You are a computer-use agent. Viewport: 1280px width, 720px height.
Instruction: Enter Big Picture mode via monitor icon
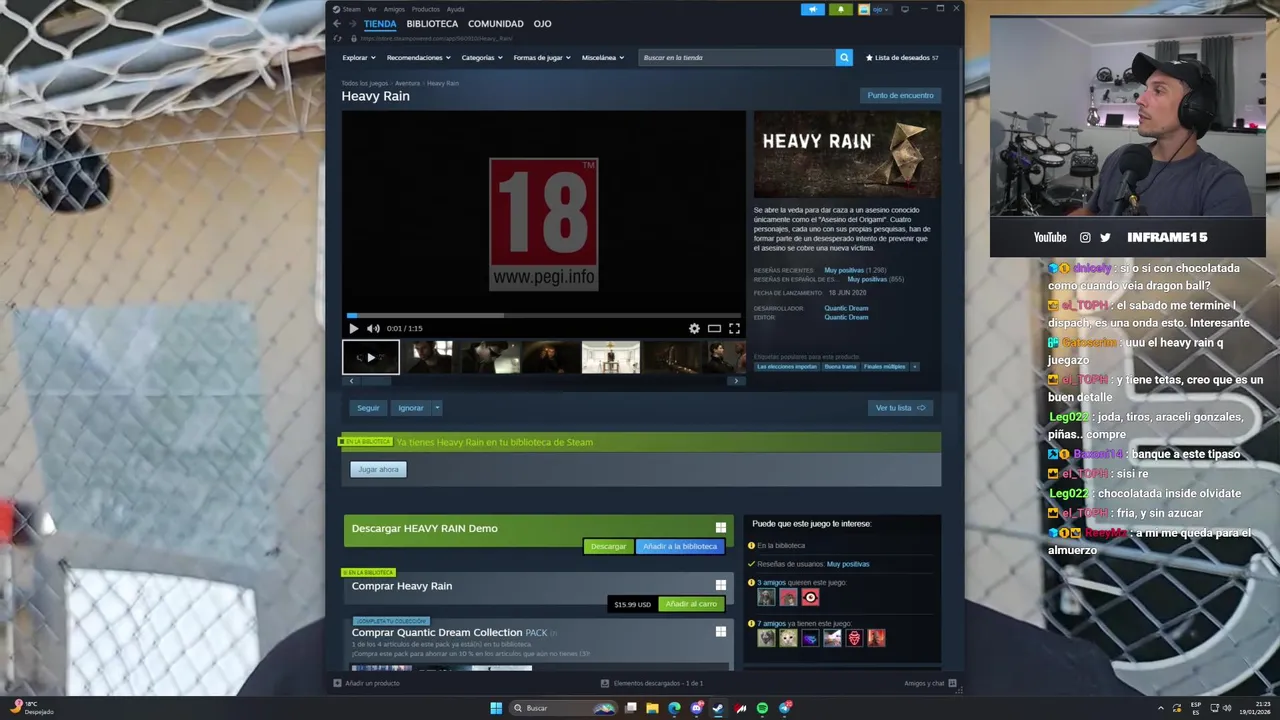tap(904, 9)
